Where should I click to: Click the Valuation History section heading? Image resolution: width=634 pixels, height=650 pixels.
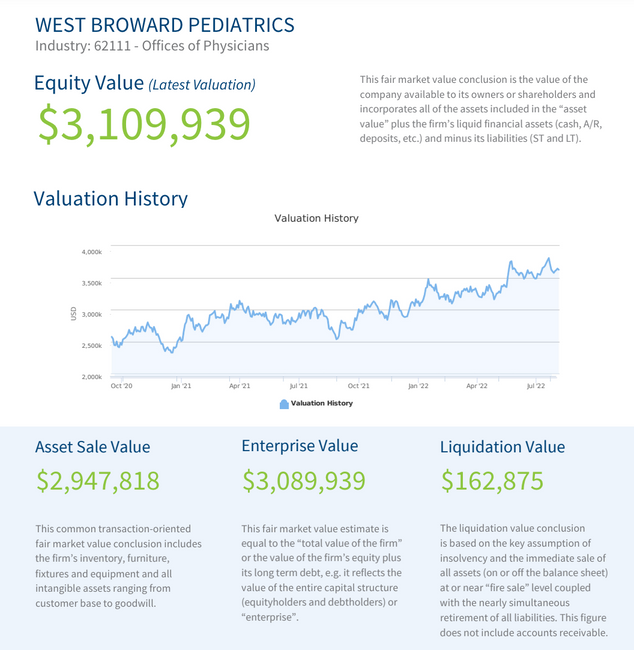pos(110,198)
